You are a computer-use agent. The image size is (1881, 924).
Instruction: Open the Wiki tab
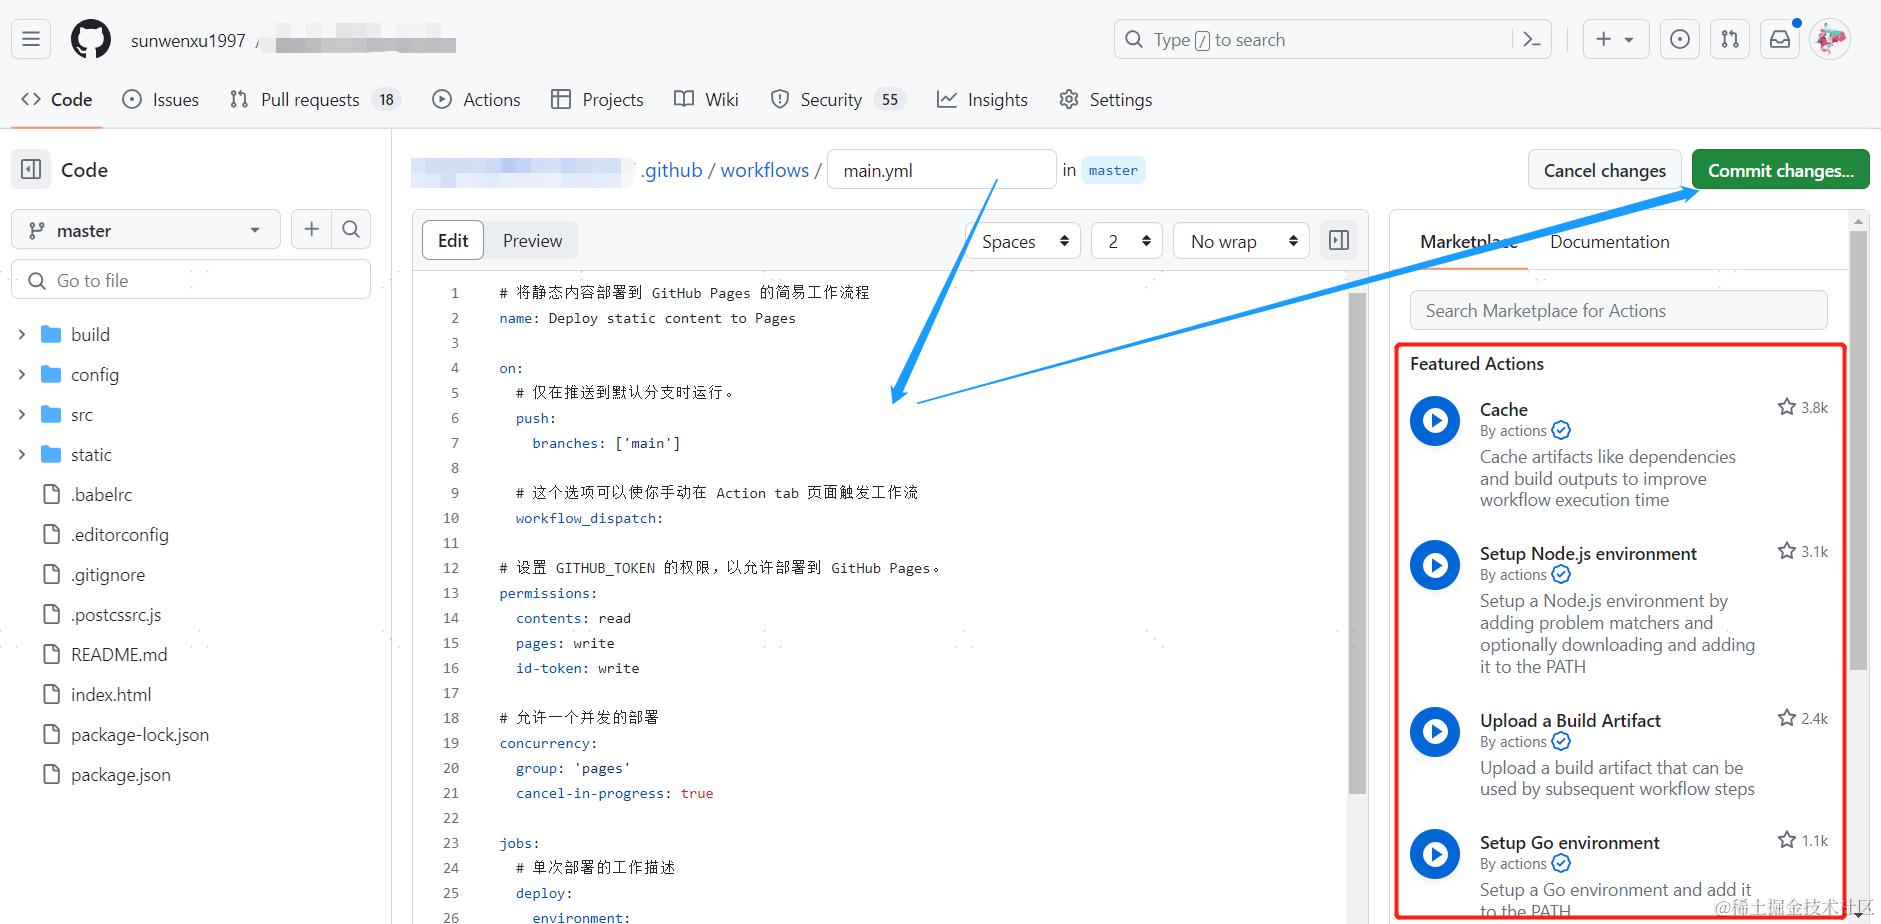707,100
